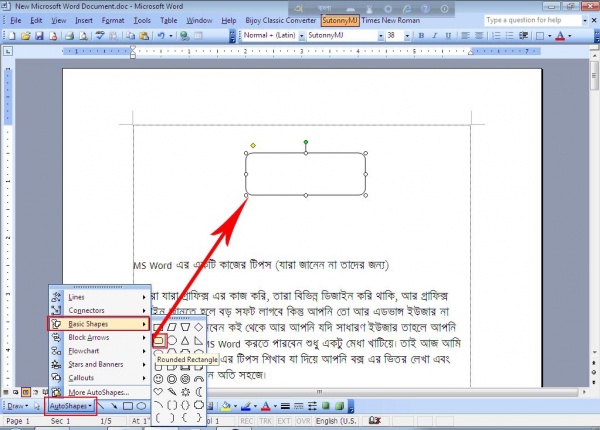This screenshot has width=600, height=430.
Task: Open the Format menu
Action: (113, 21)
